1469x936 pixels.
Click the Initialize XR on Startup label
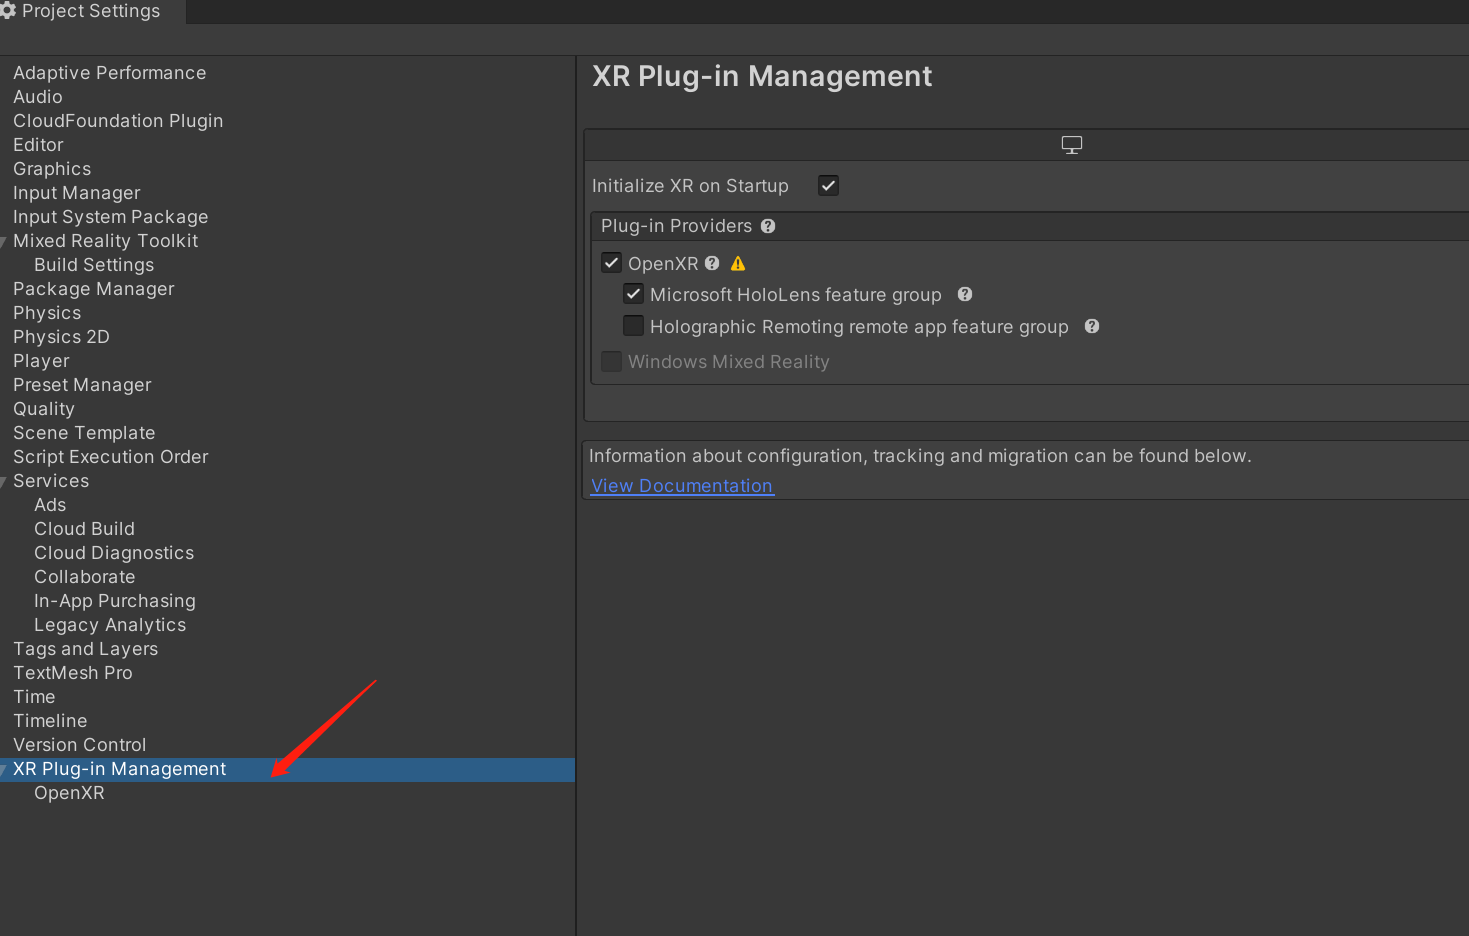coord(690,186)
